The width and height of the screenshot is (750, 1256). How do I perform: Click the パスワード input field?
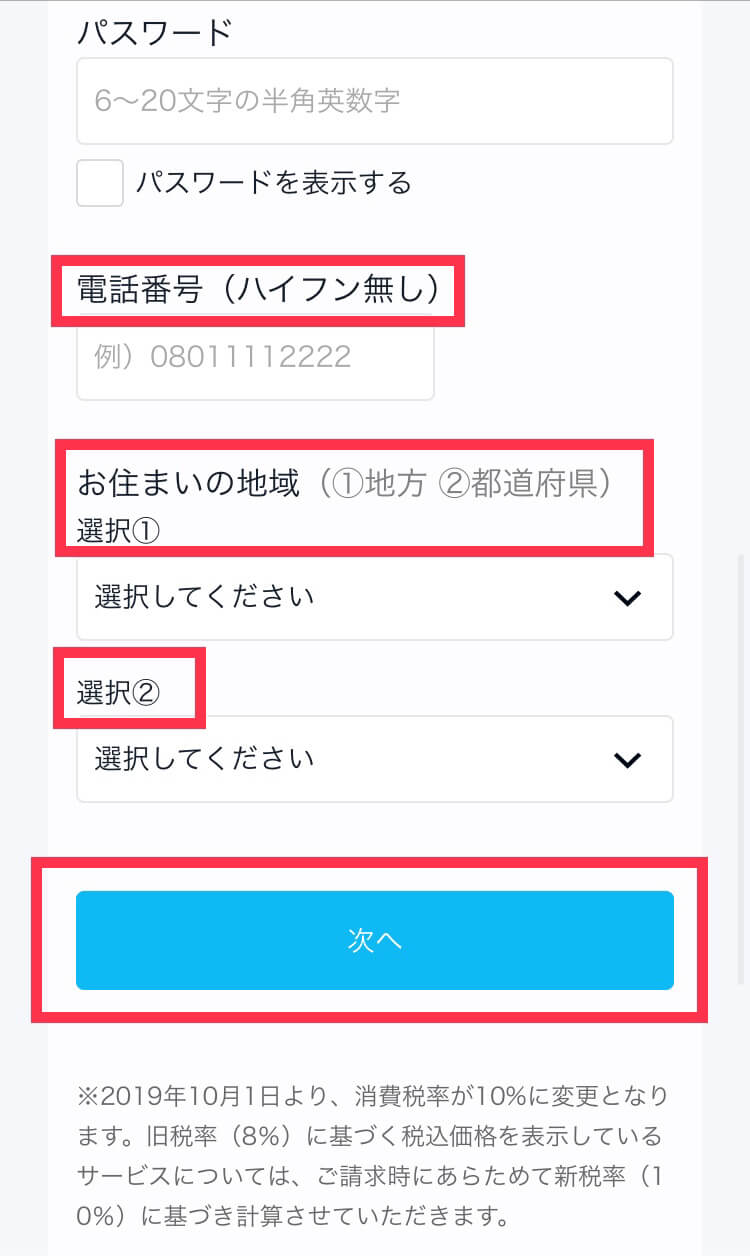(x=375, y=101)
